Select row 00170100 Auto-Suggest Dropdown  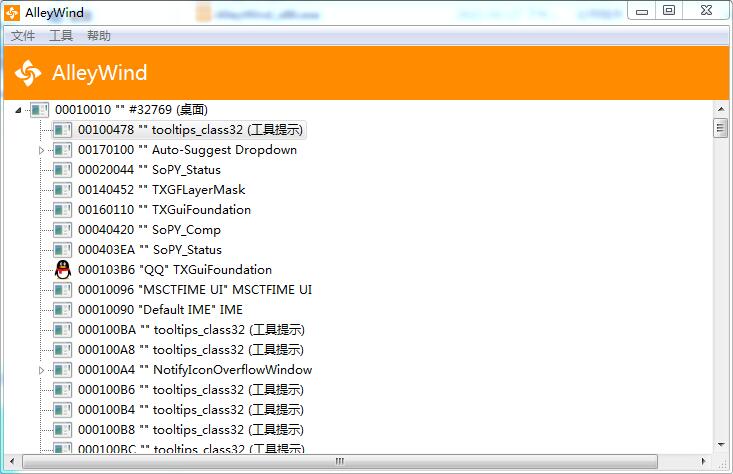(187, 150)
